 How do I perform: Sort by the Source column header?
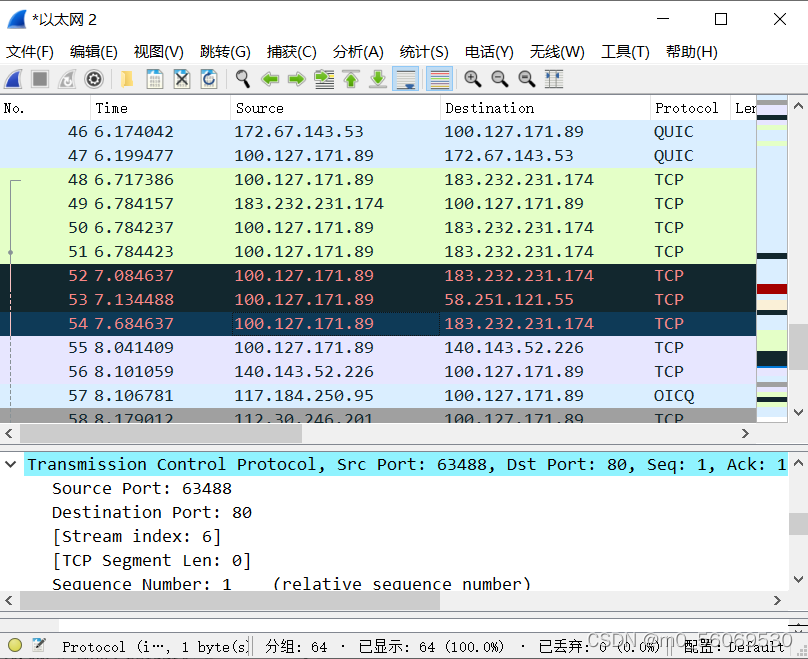(260, 108)
